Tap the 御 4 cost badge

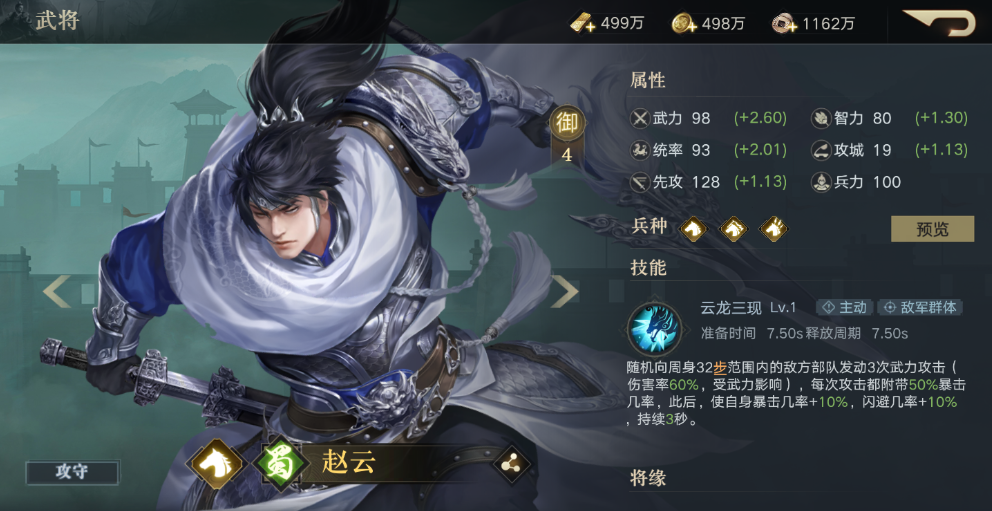567,136
